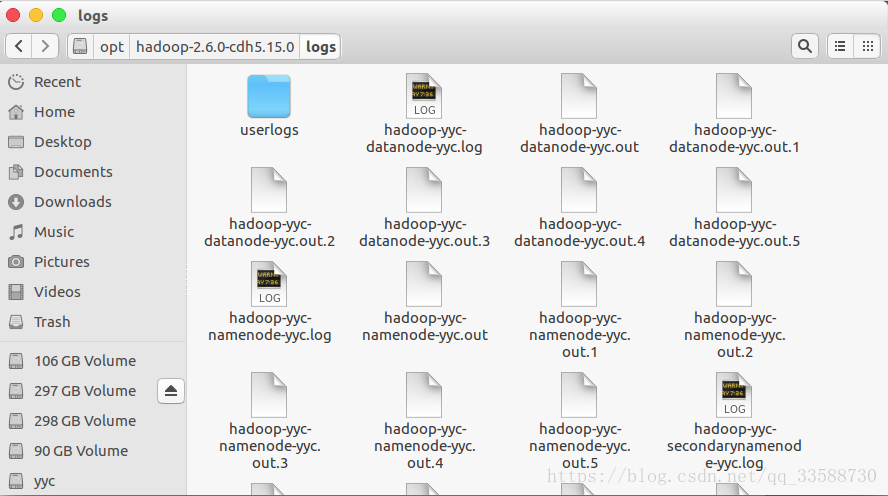Viewport: 888px width, 496px height.
Task: Open 90 GB Volume in sidebar
Action: point(93,451)
